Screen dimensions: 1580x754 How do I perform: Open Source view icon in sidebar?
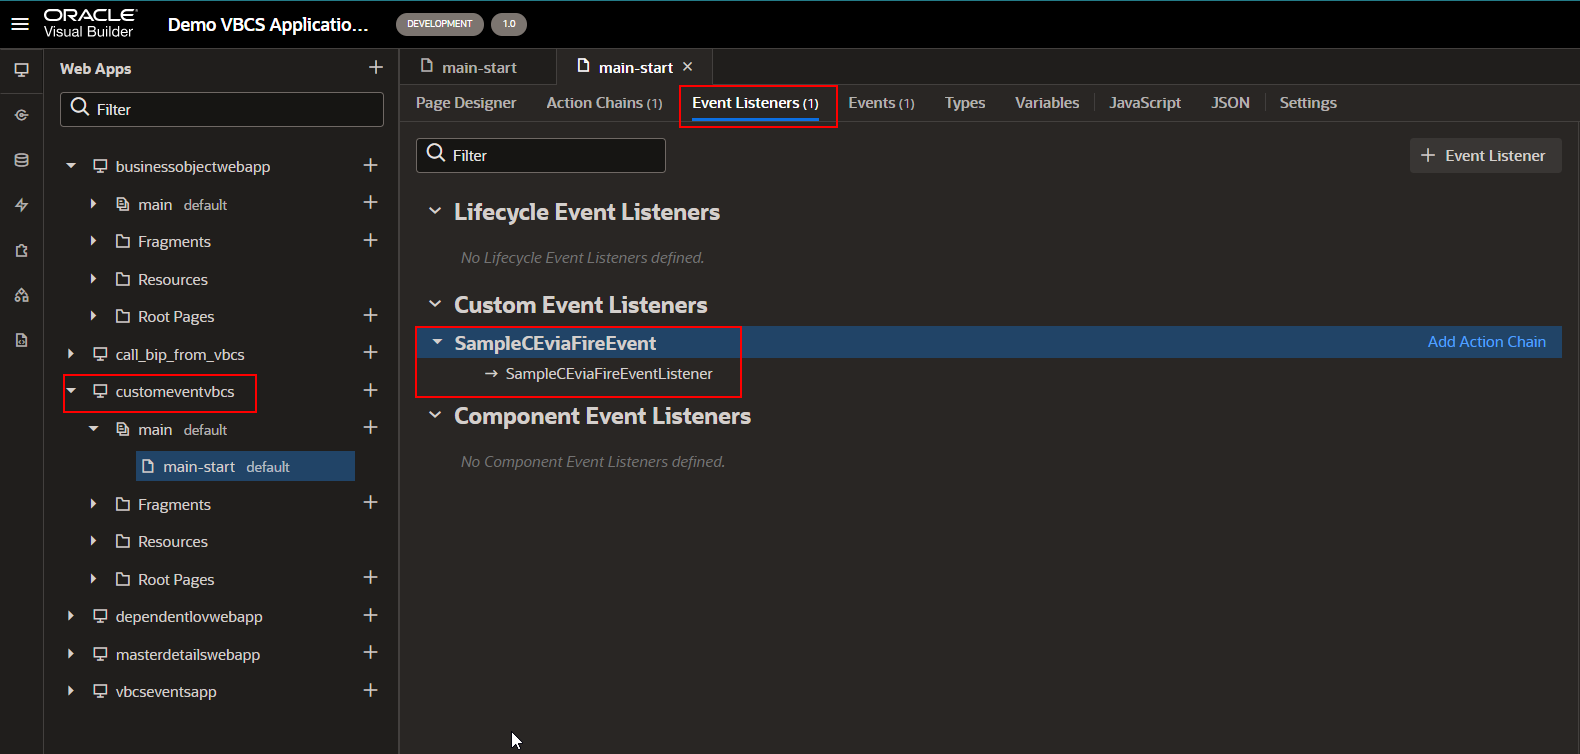click(21, 340)
